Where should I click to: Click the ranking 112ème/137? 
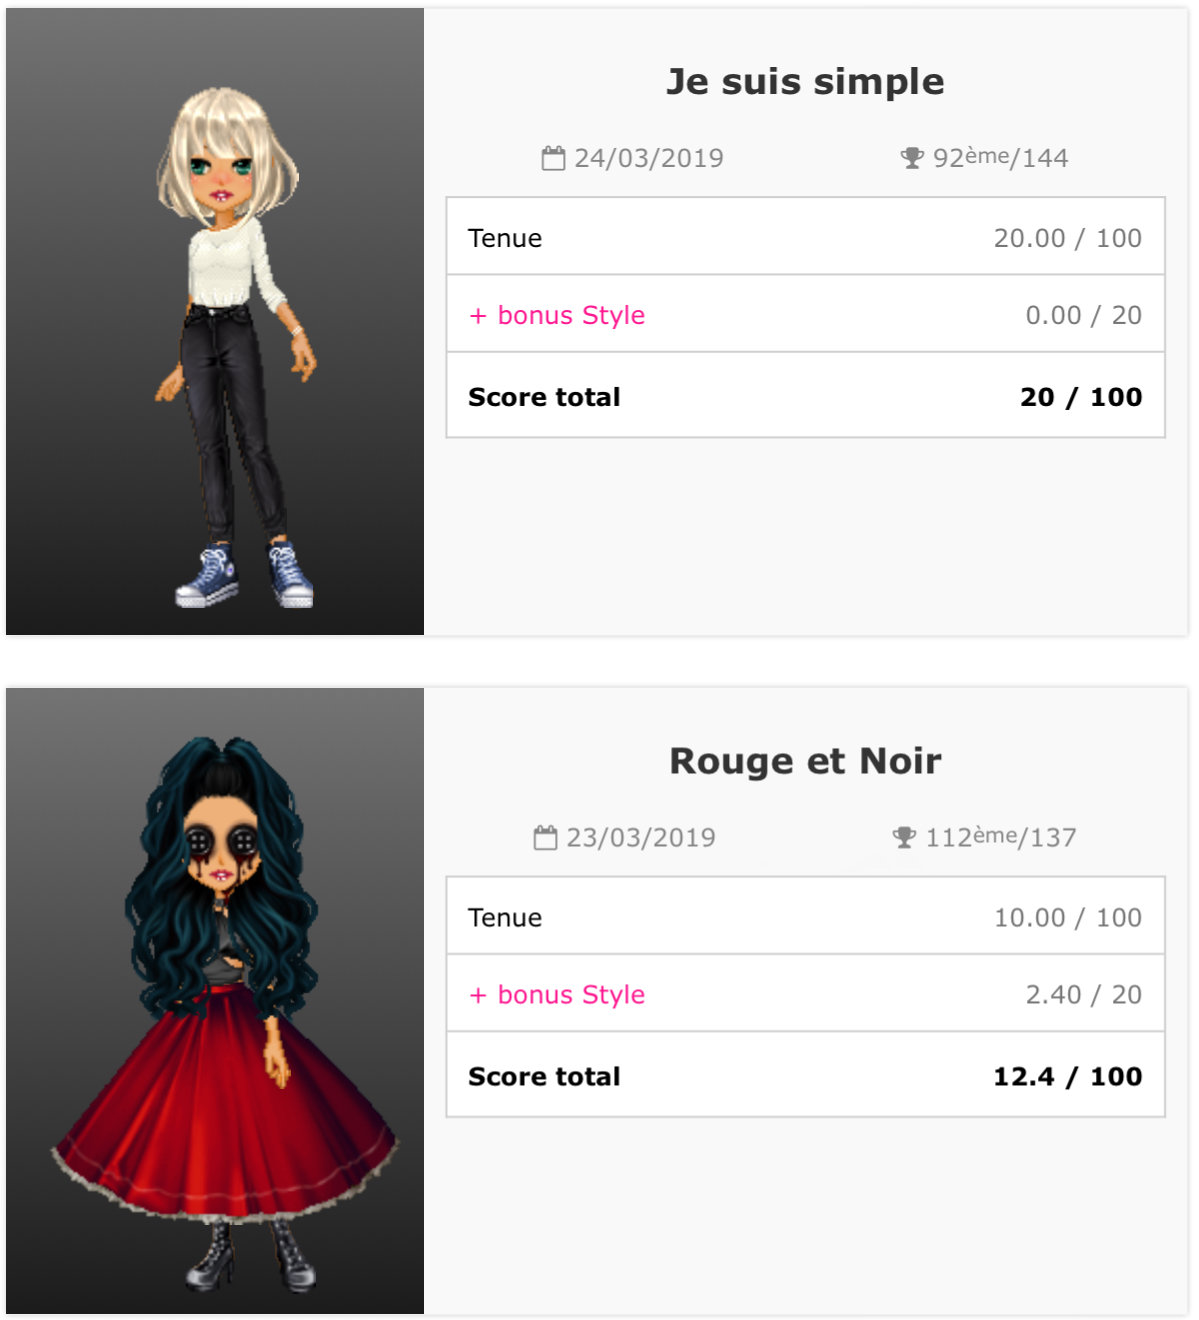point(1001,836)
